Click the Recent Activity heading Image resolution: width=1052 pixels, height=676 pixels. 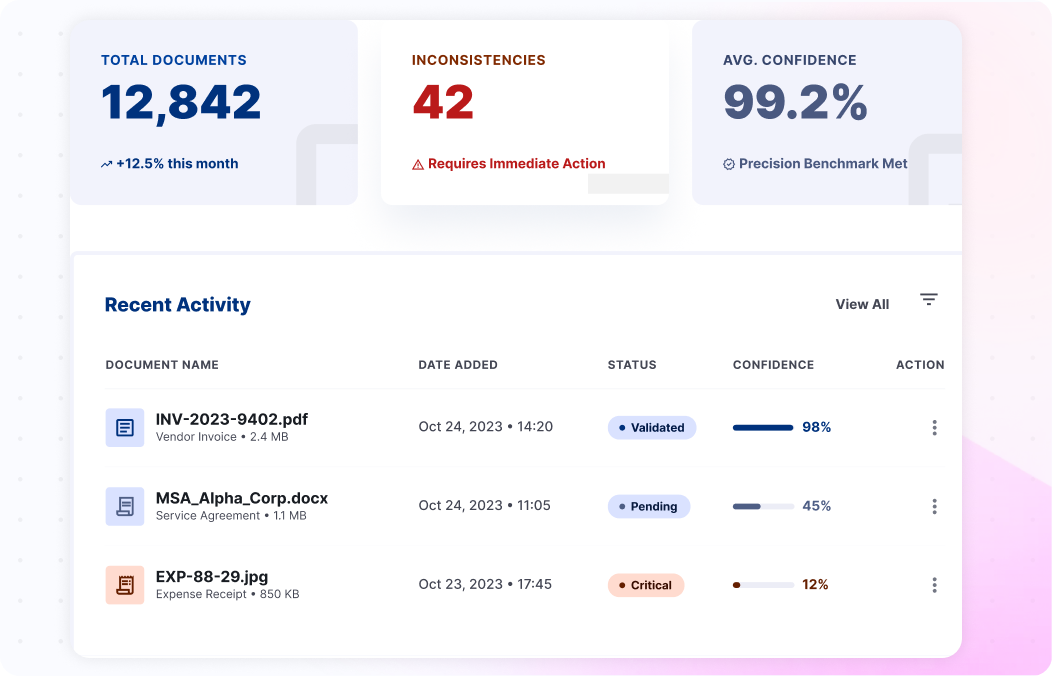click(x=178, y=305)
